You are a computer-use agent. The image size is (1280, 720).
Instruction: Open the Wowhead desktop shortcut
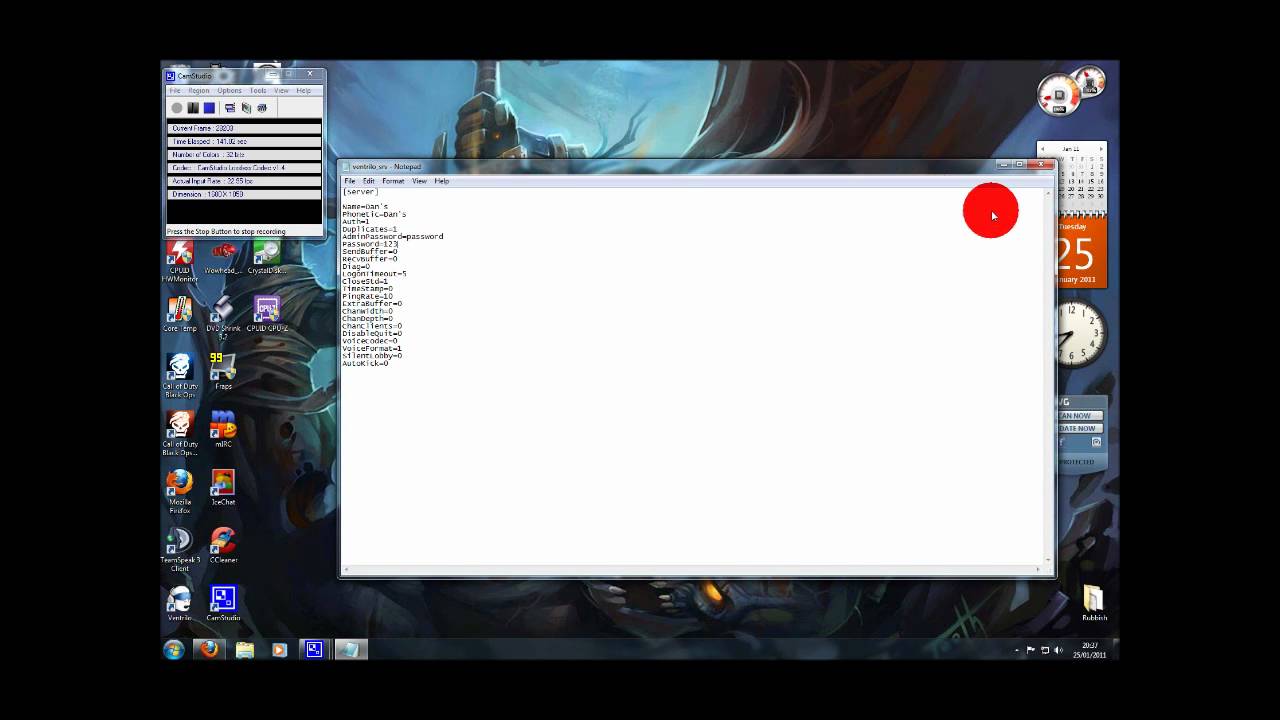[223, 257]
